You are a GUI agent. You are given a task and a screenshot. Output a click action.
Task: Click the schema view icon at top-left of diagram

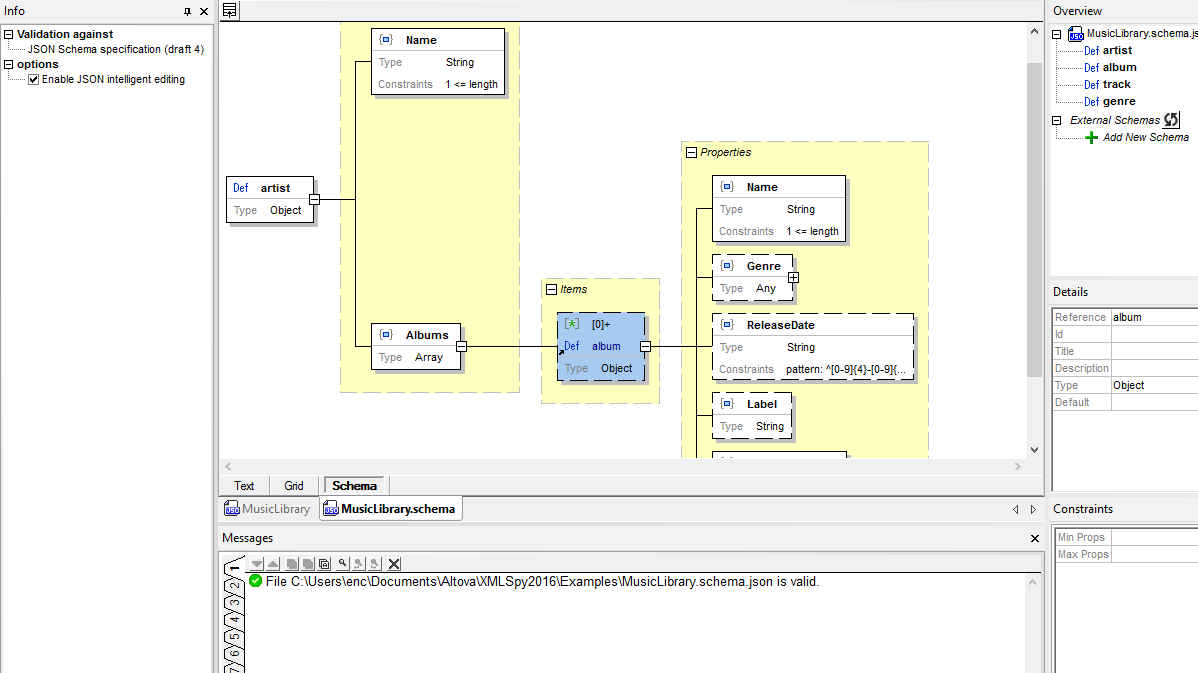tap(230, 11)
